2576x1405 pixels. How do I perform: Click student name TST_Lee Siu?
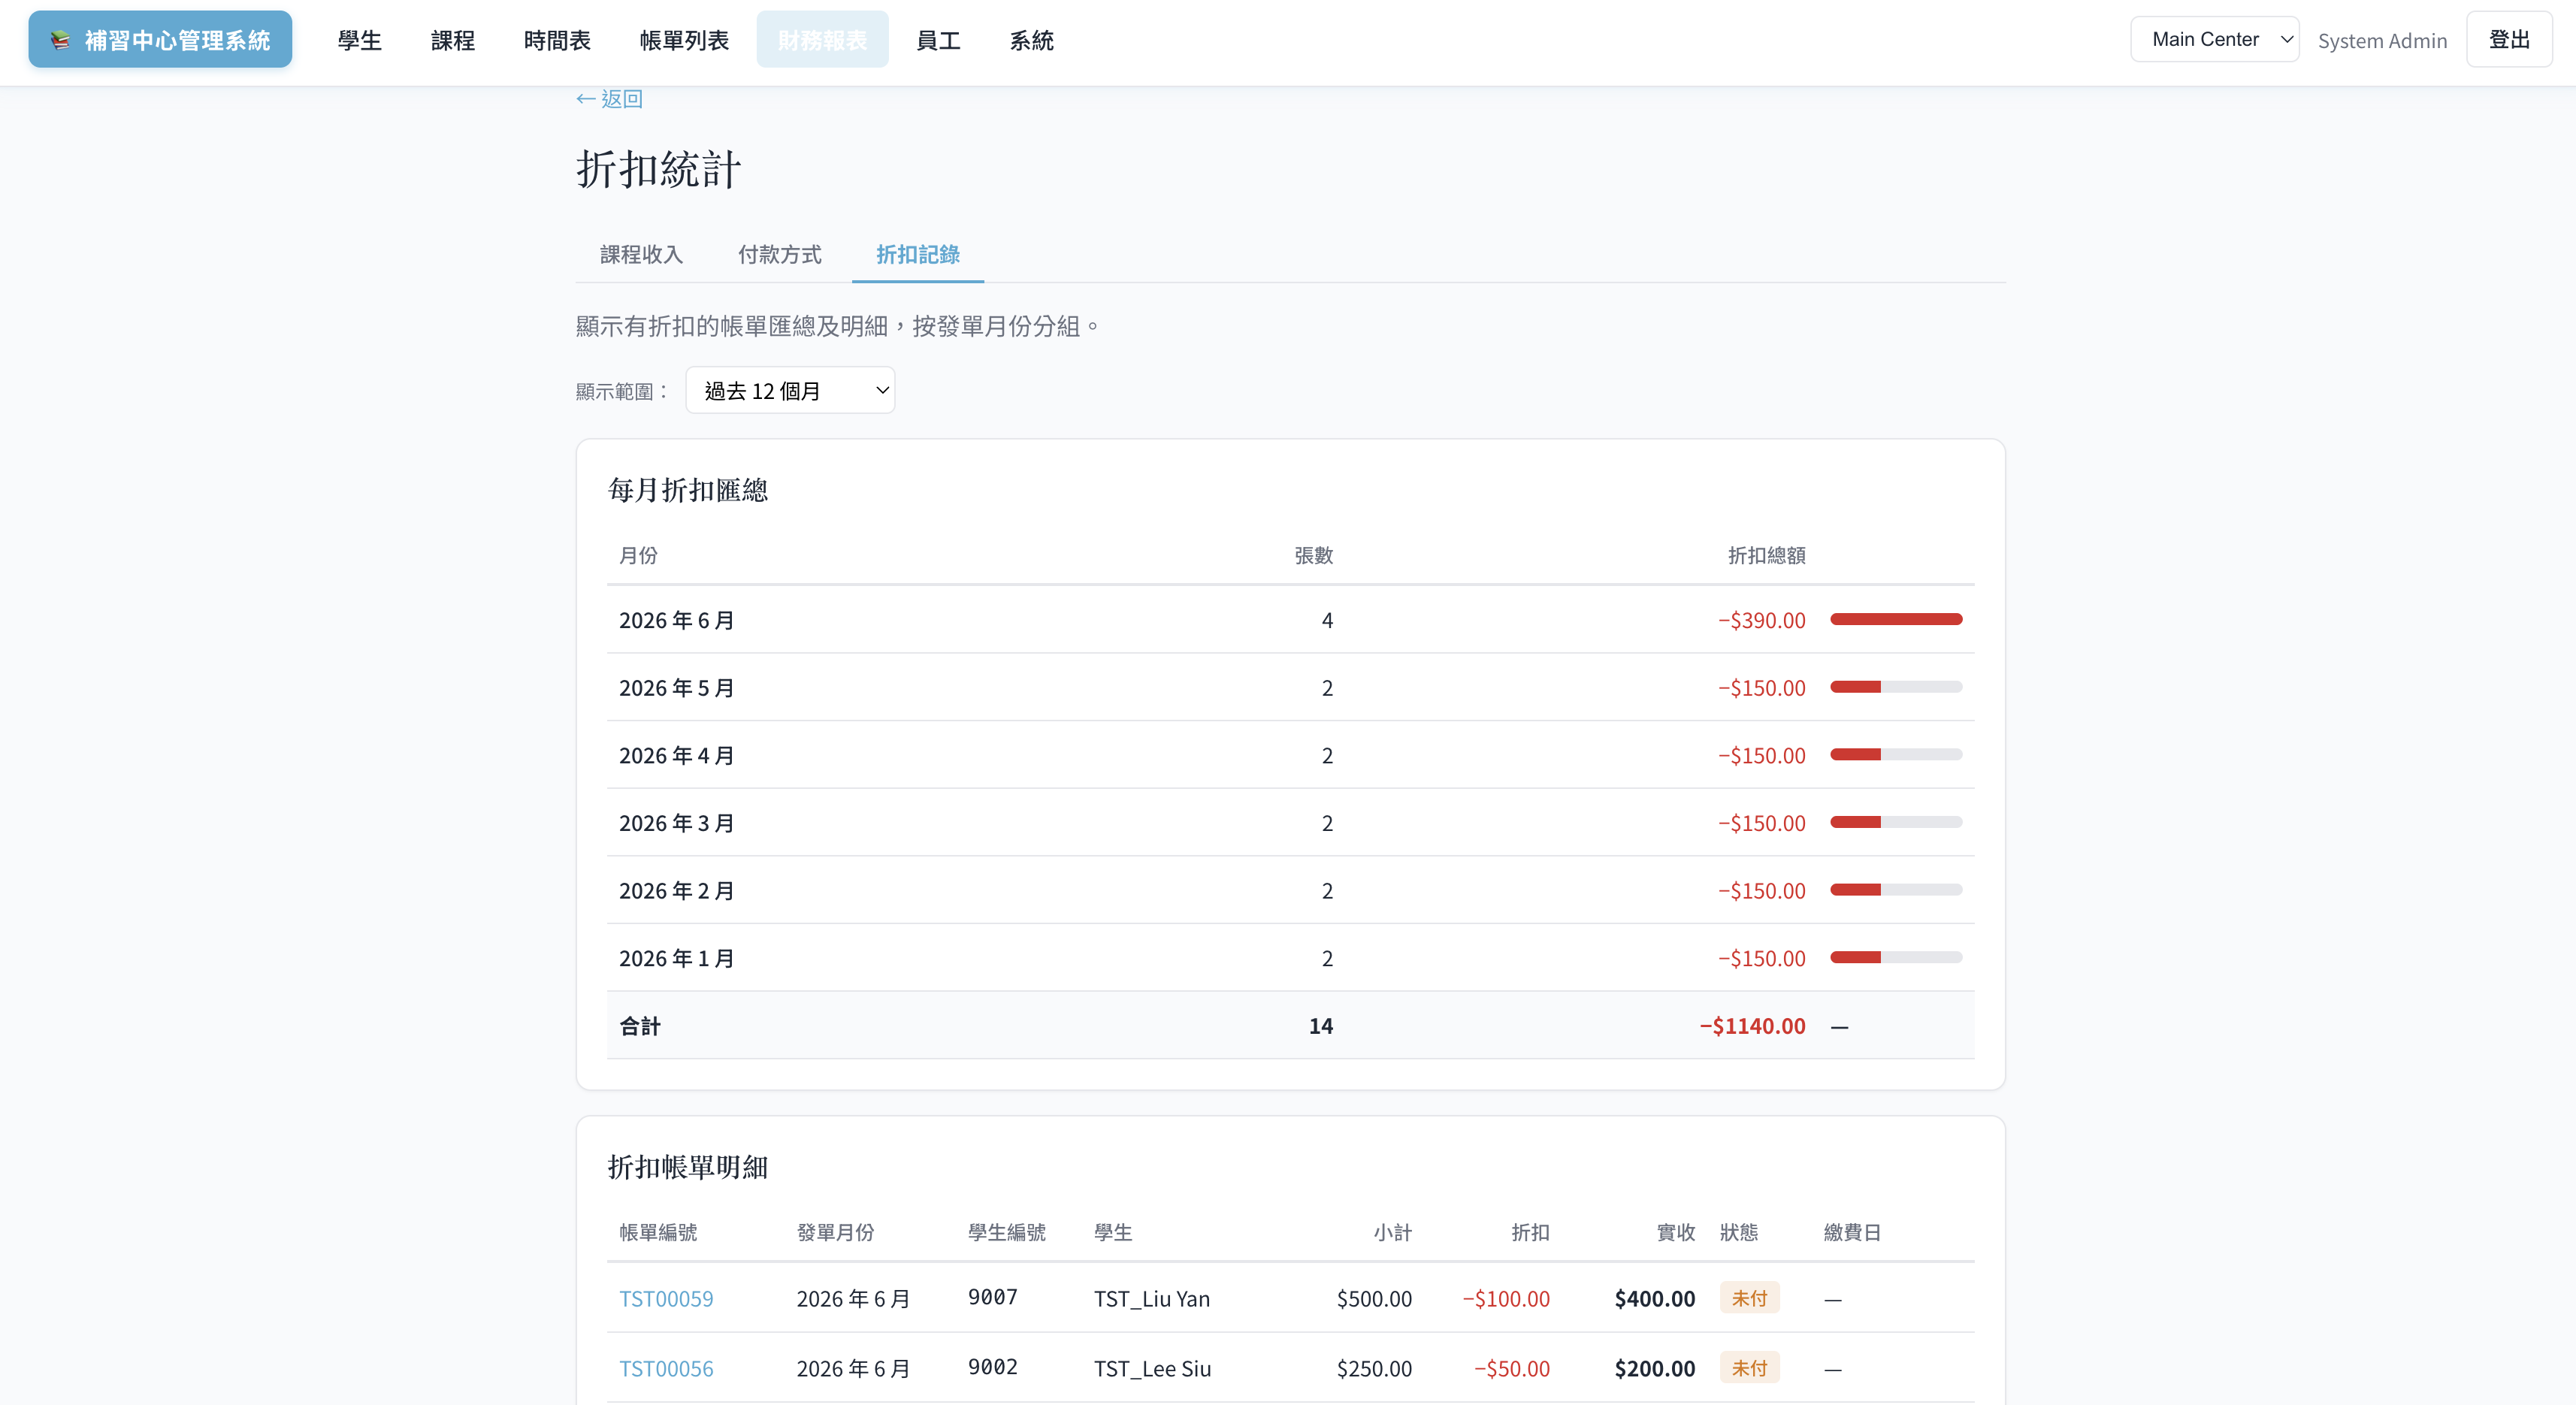[x=1152, y=1369]
